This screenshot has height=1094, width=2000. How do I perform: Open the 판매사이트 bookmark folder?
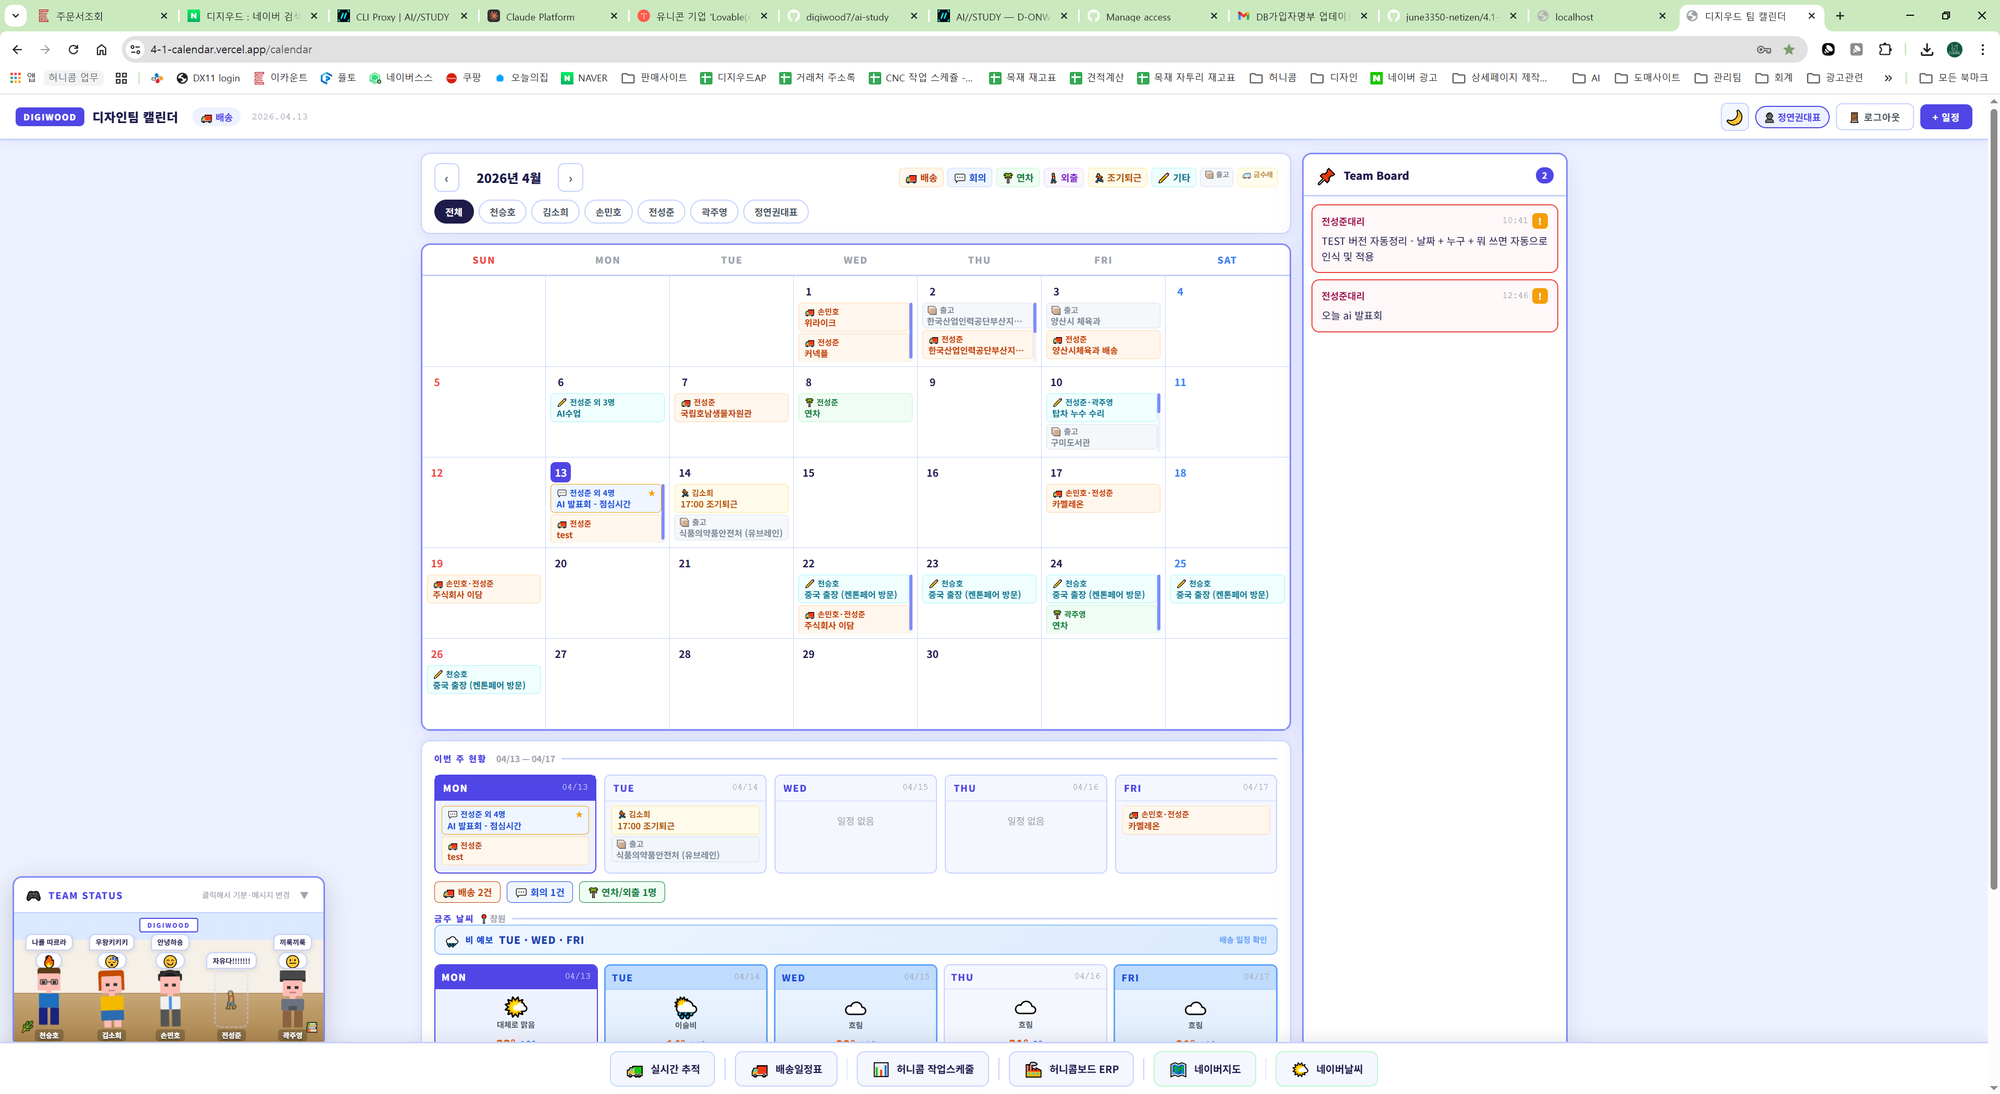(x=654, y=78)
